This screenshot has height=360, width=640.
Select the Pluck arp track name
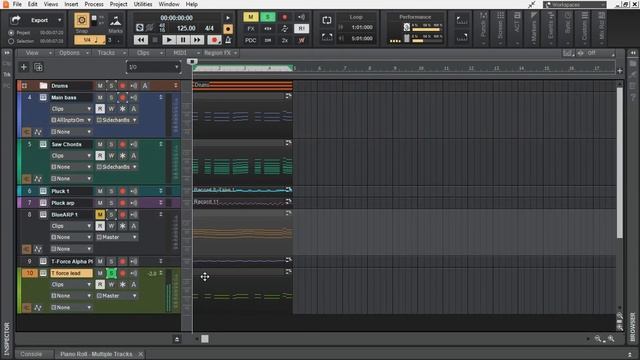(x=71, y=203)
